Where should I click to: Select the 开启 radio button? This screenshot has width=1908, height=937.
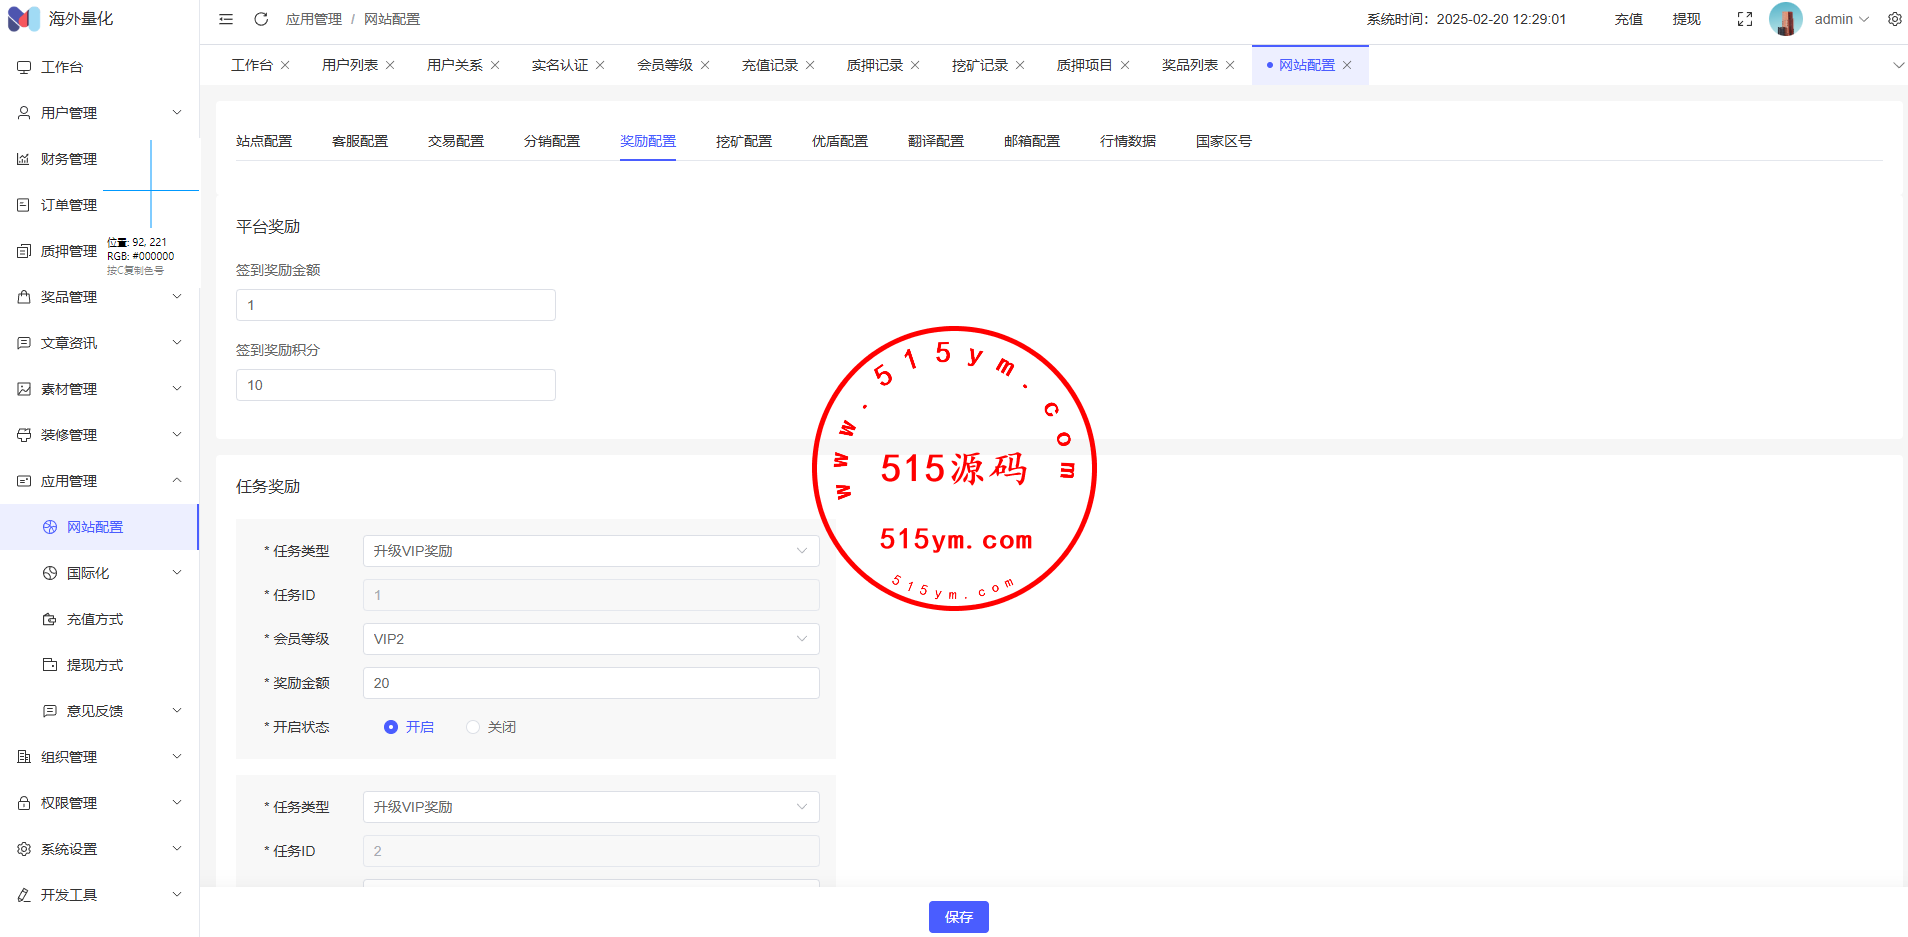click(x=391, y=727)
